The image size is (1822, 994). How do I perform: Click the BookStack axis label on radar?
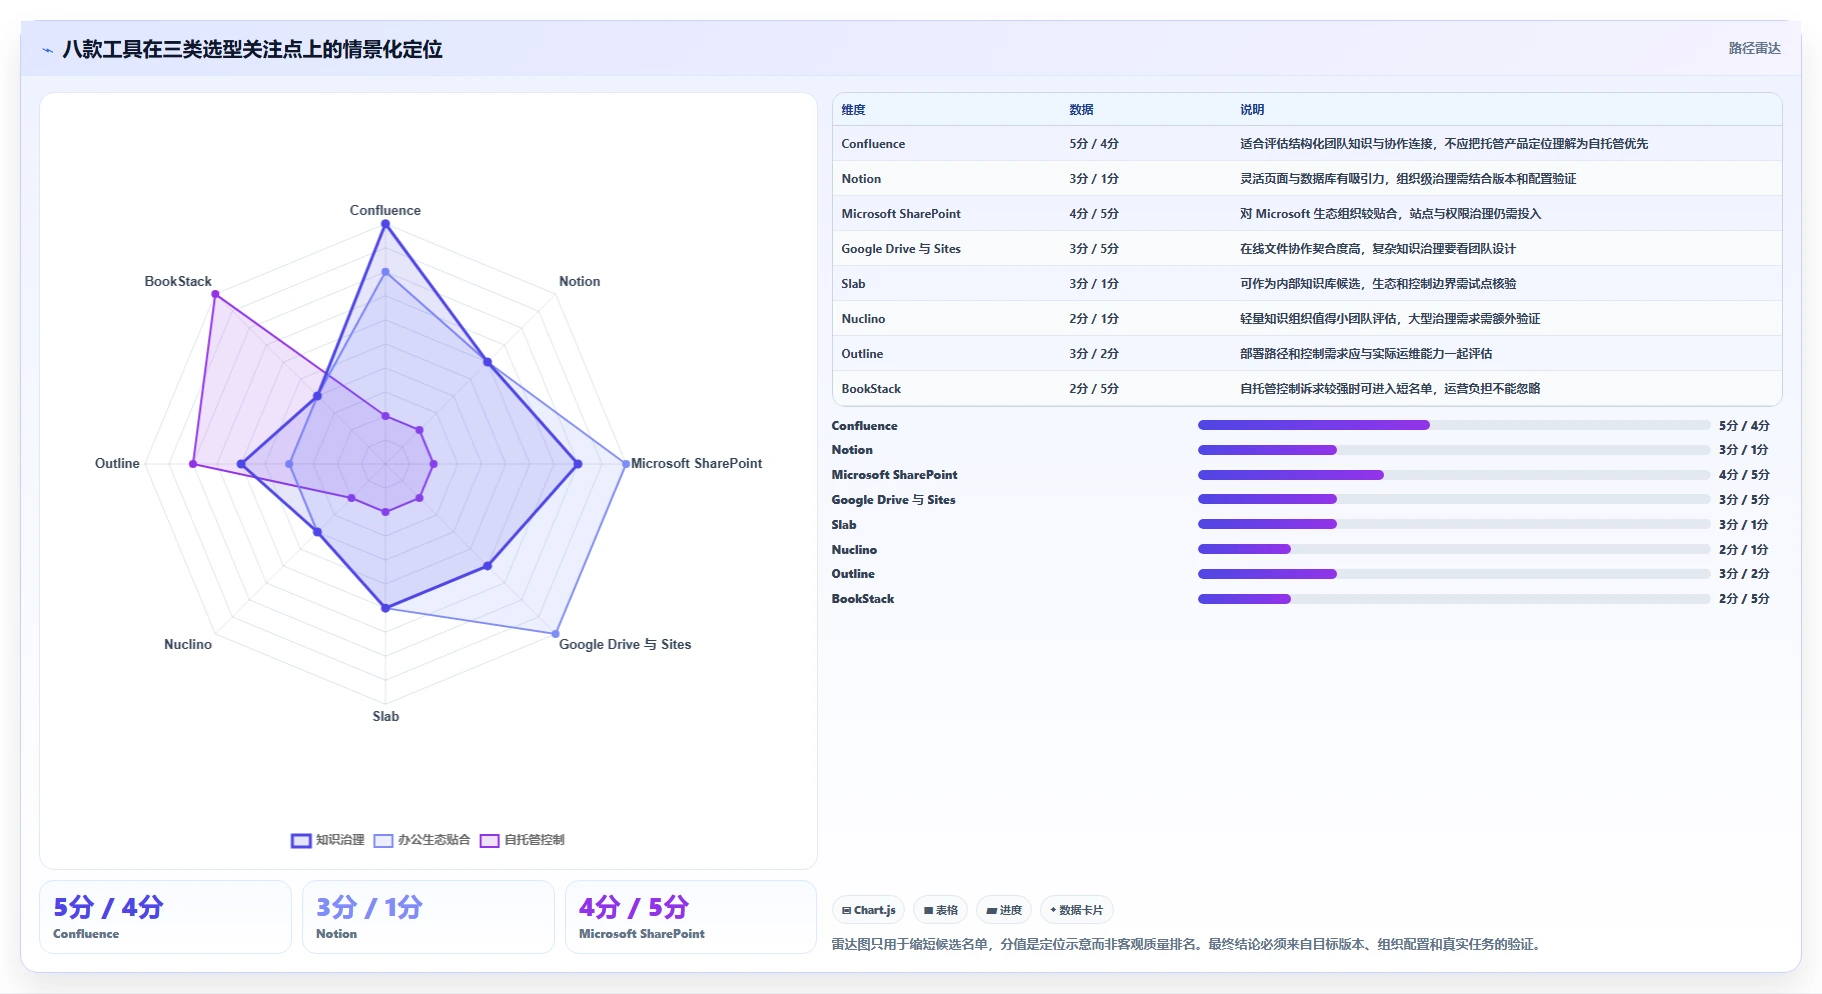[x=178, y=282]
